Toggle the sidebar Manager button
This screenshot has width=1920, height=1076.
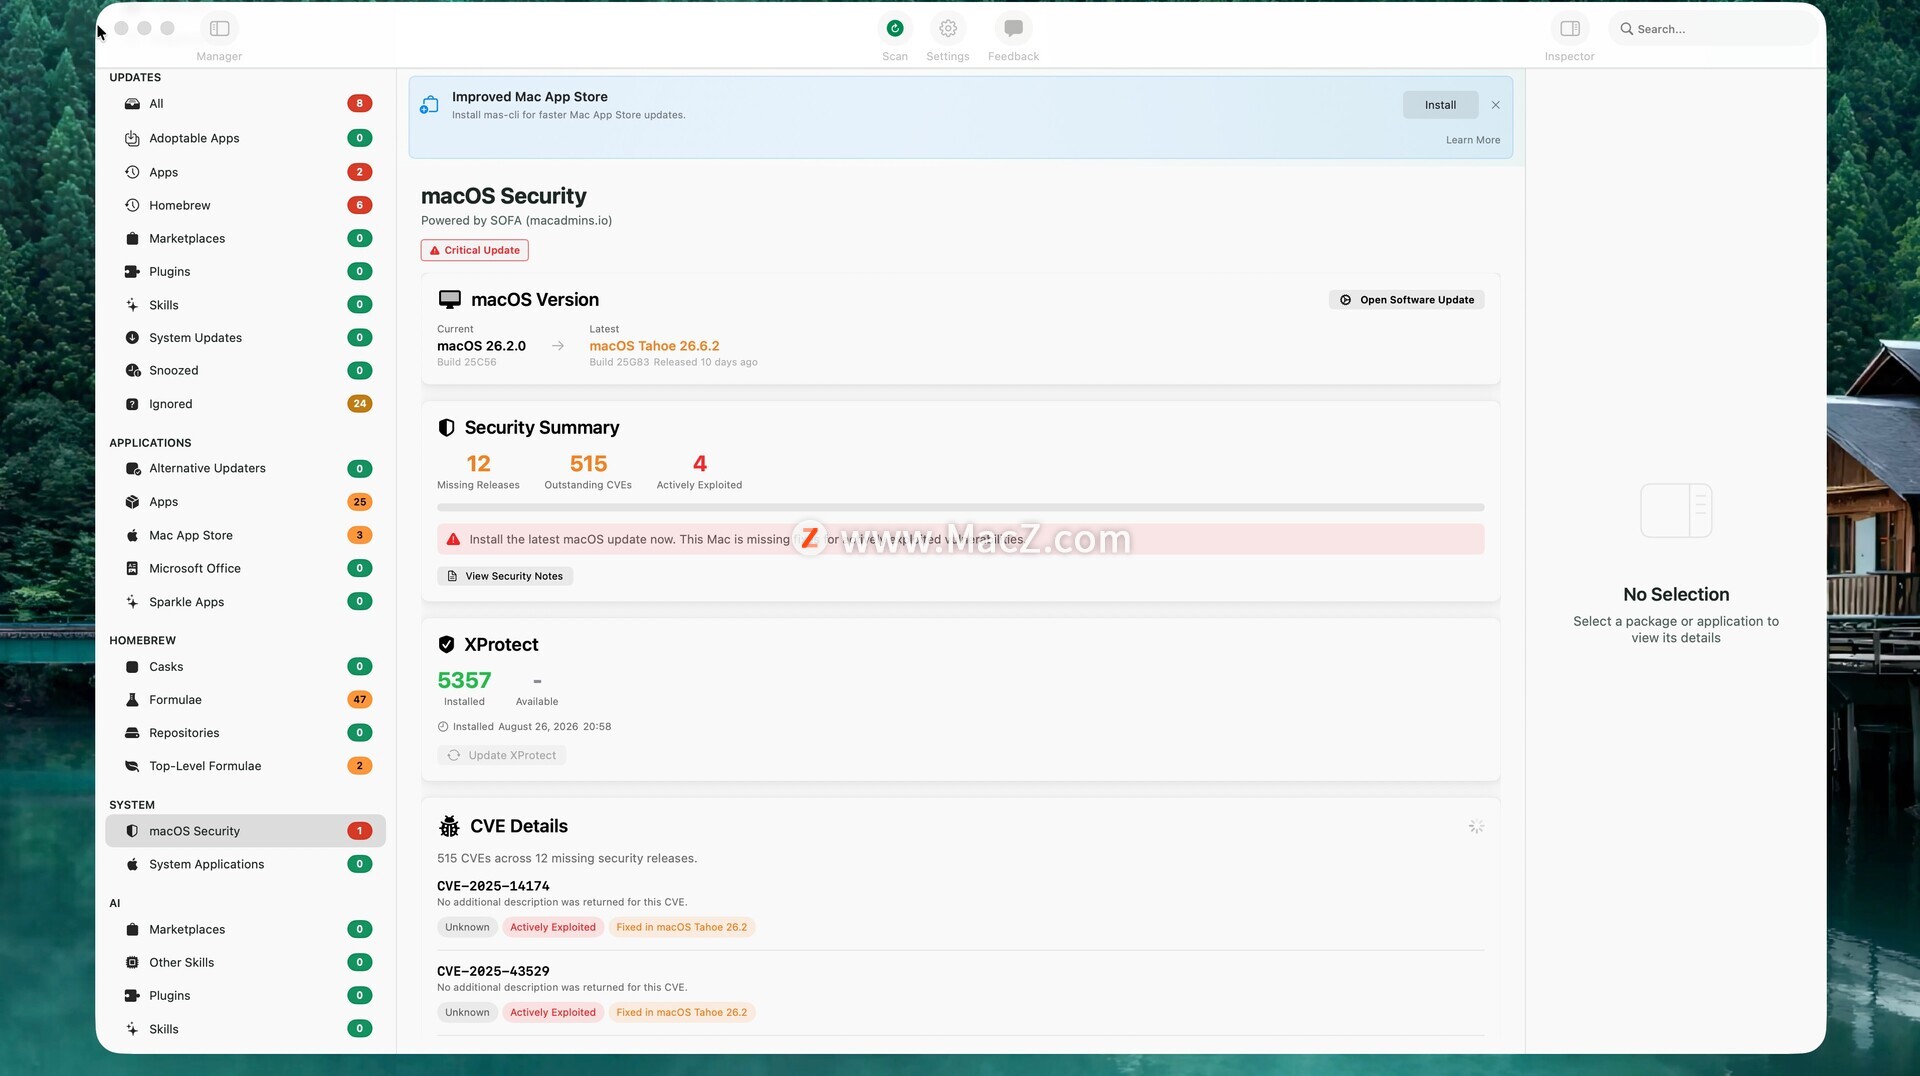click(x=220, y=29)
